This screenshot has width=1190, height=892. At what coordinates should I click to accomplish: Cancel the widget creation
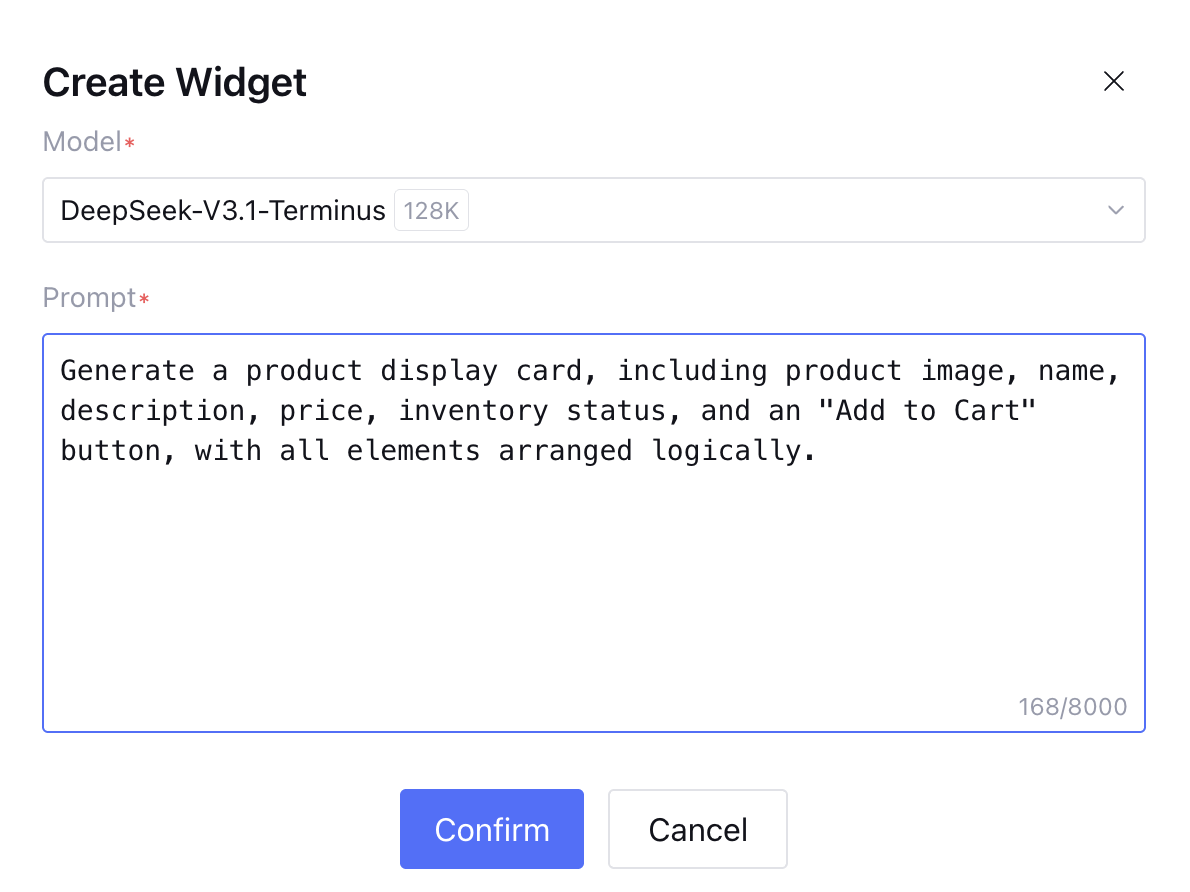coord(697,829)
